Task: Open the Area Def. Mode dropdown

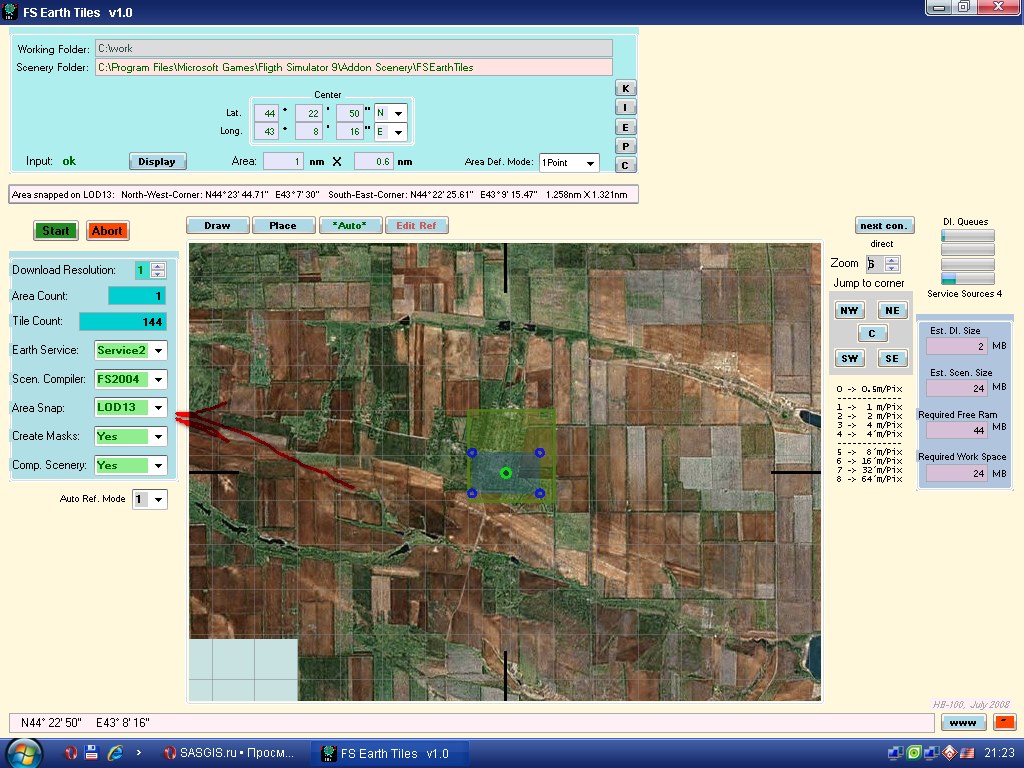Action: click(590, 163)
